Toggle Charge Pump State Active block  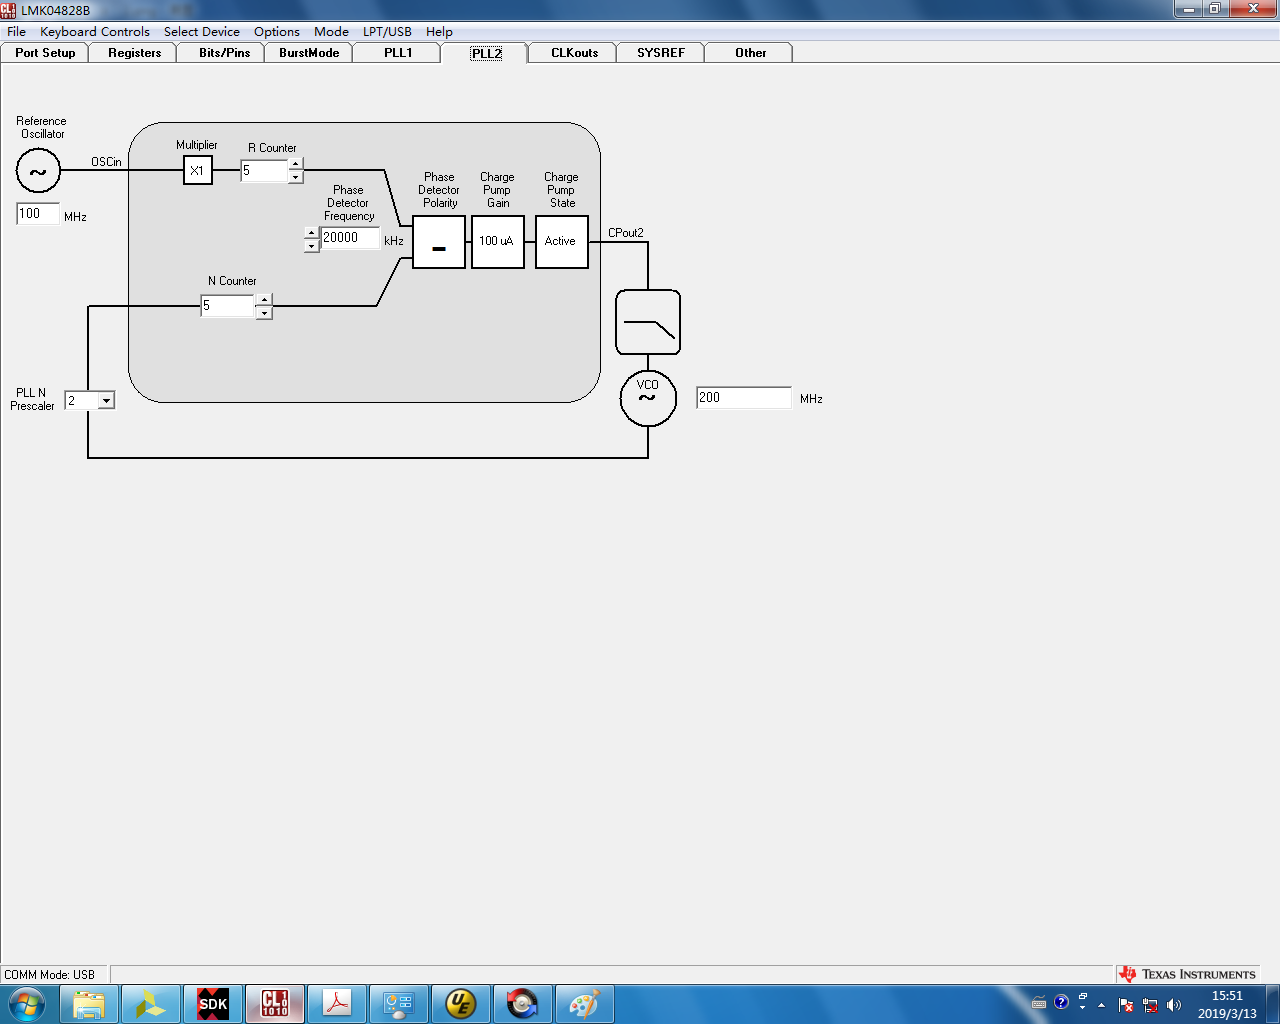pyautogui.click(x=562, y=242)
